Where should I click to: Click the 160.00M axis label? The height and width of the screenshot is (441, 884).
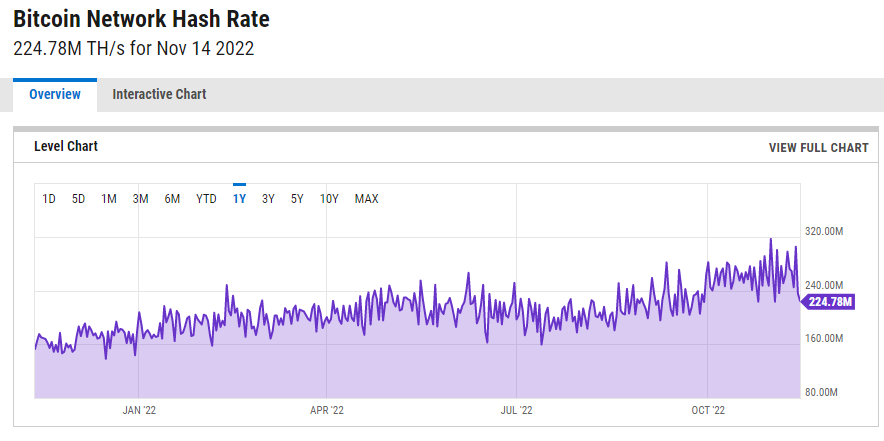[823, 338]
